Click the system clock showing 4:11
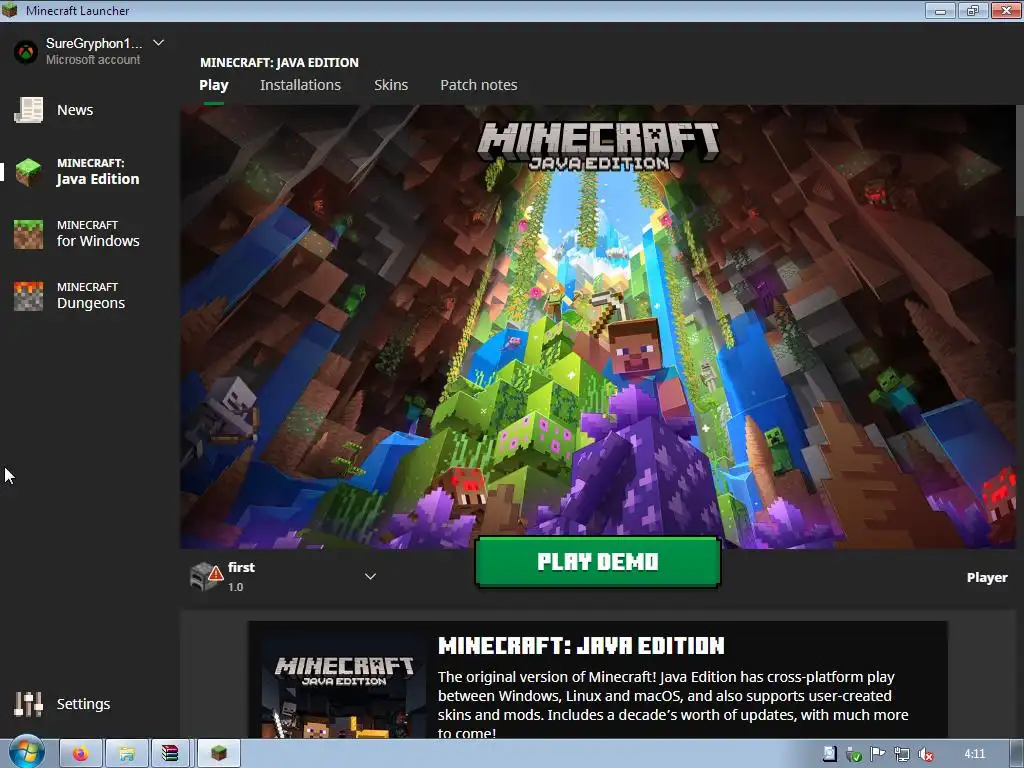 [x=974, y=754]
